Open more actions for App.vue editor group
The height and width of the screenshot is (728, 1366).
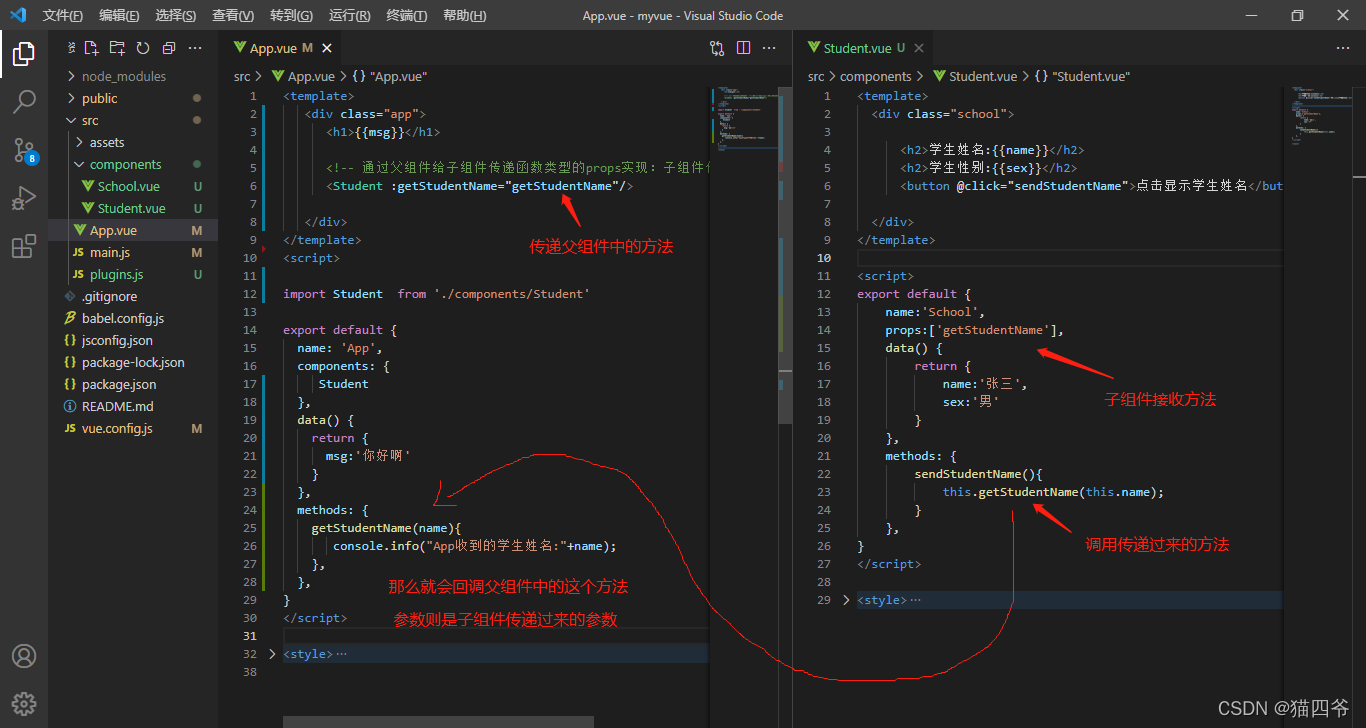(769, 48)
